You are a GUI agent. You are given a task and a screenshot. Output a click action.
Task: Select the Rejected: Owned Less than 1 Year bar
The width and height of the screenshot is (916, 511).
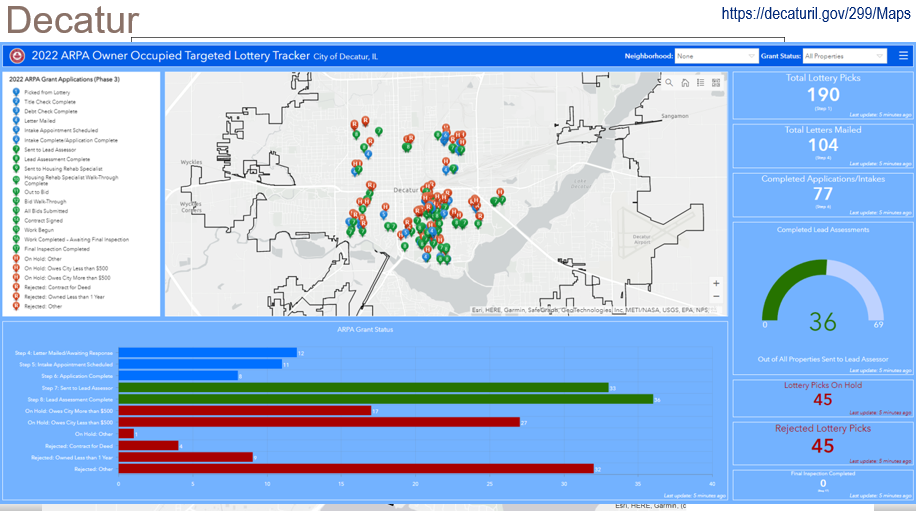pyautogui.click(x=186, y=457)
